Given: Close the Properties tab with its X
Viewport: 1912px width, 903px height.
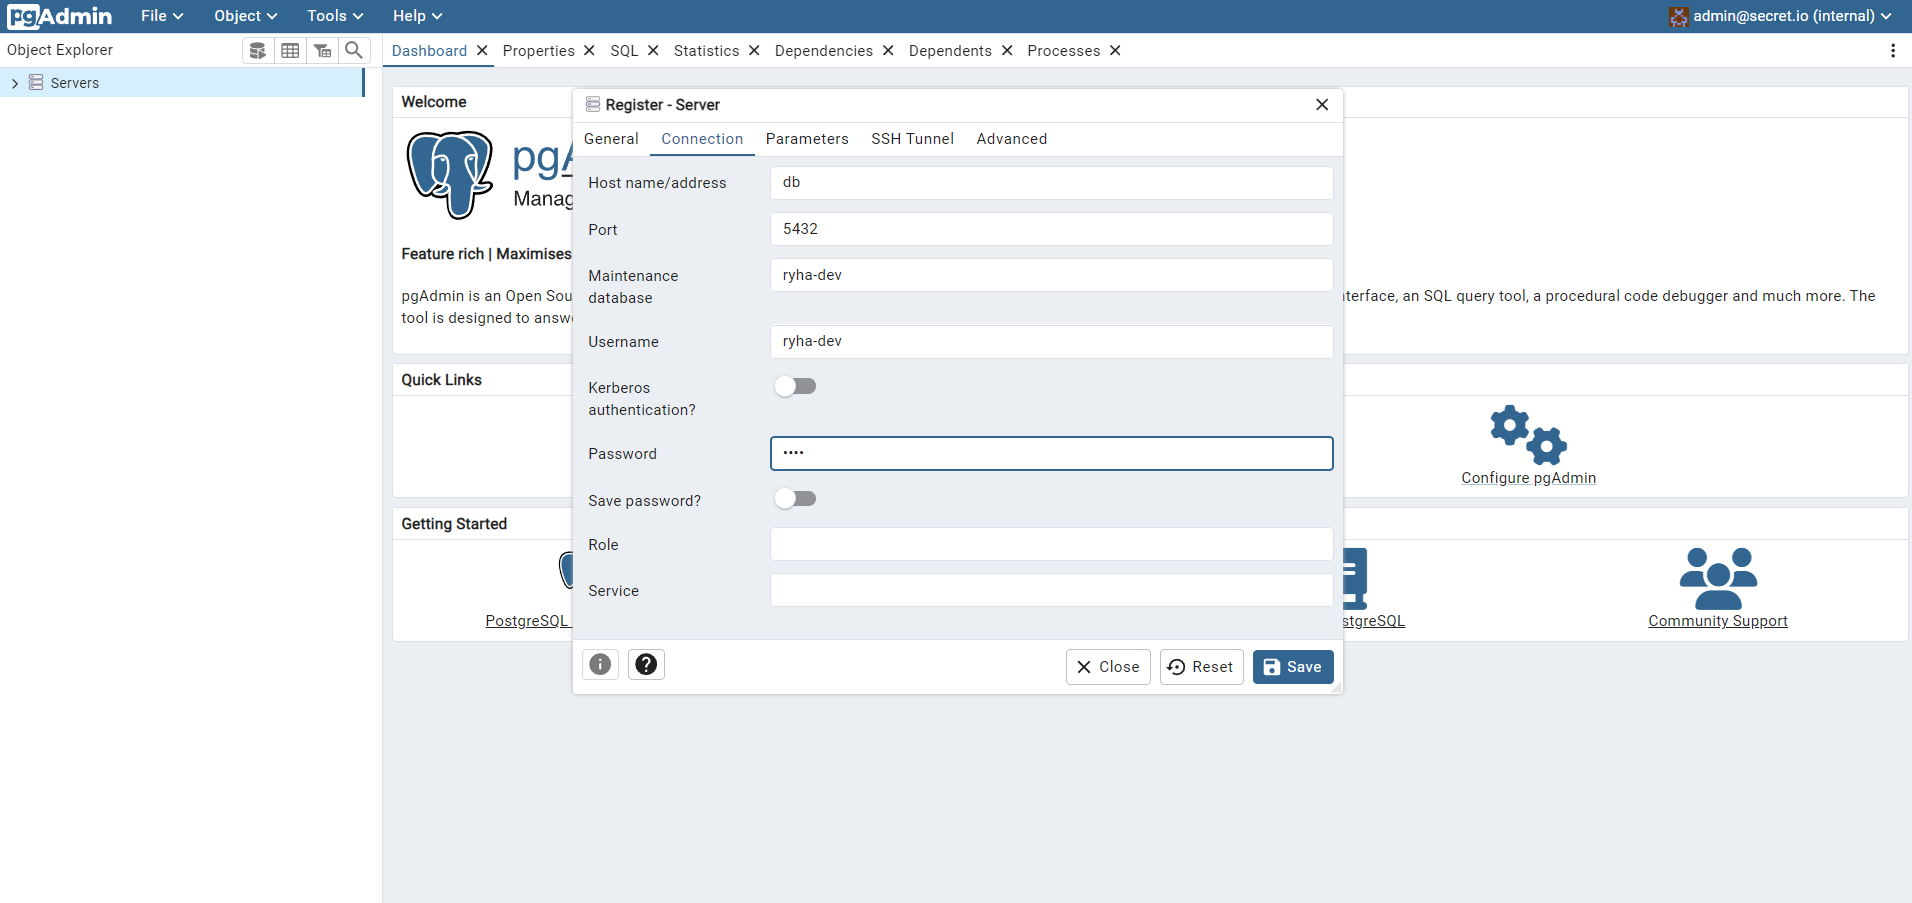Looking at the screenshot, I should click(589, 51).
